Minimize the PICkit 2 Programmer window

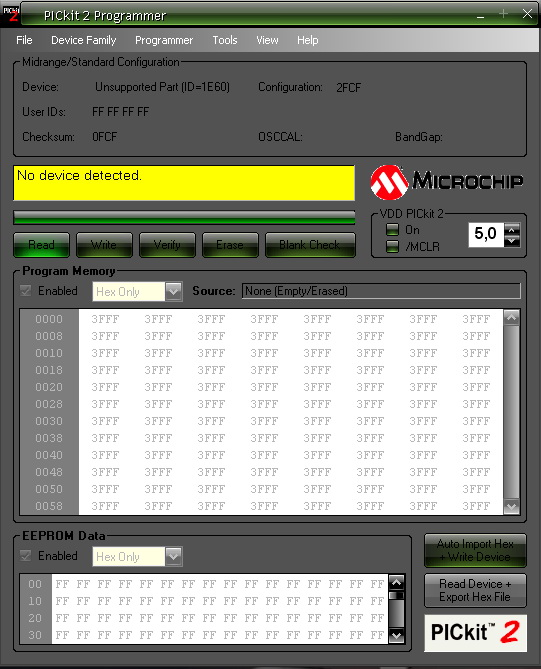[481, 15]
